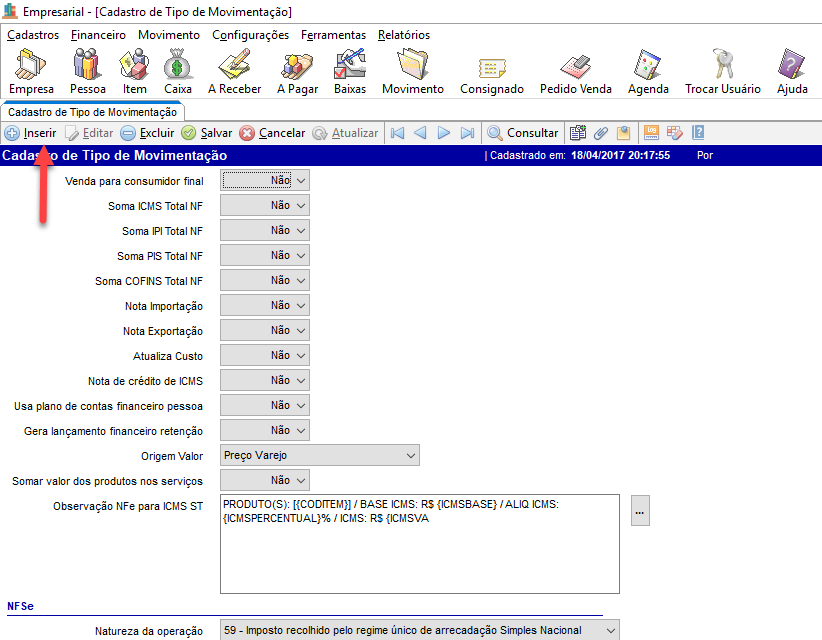Open the Relatórios menu
Screen dimensions: 822x640
(403, 35)
